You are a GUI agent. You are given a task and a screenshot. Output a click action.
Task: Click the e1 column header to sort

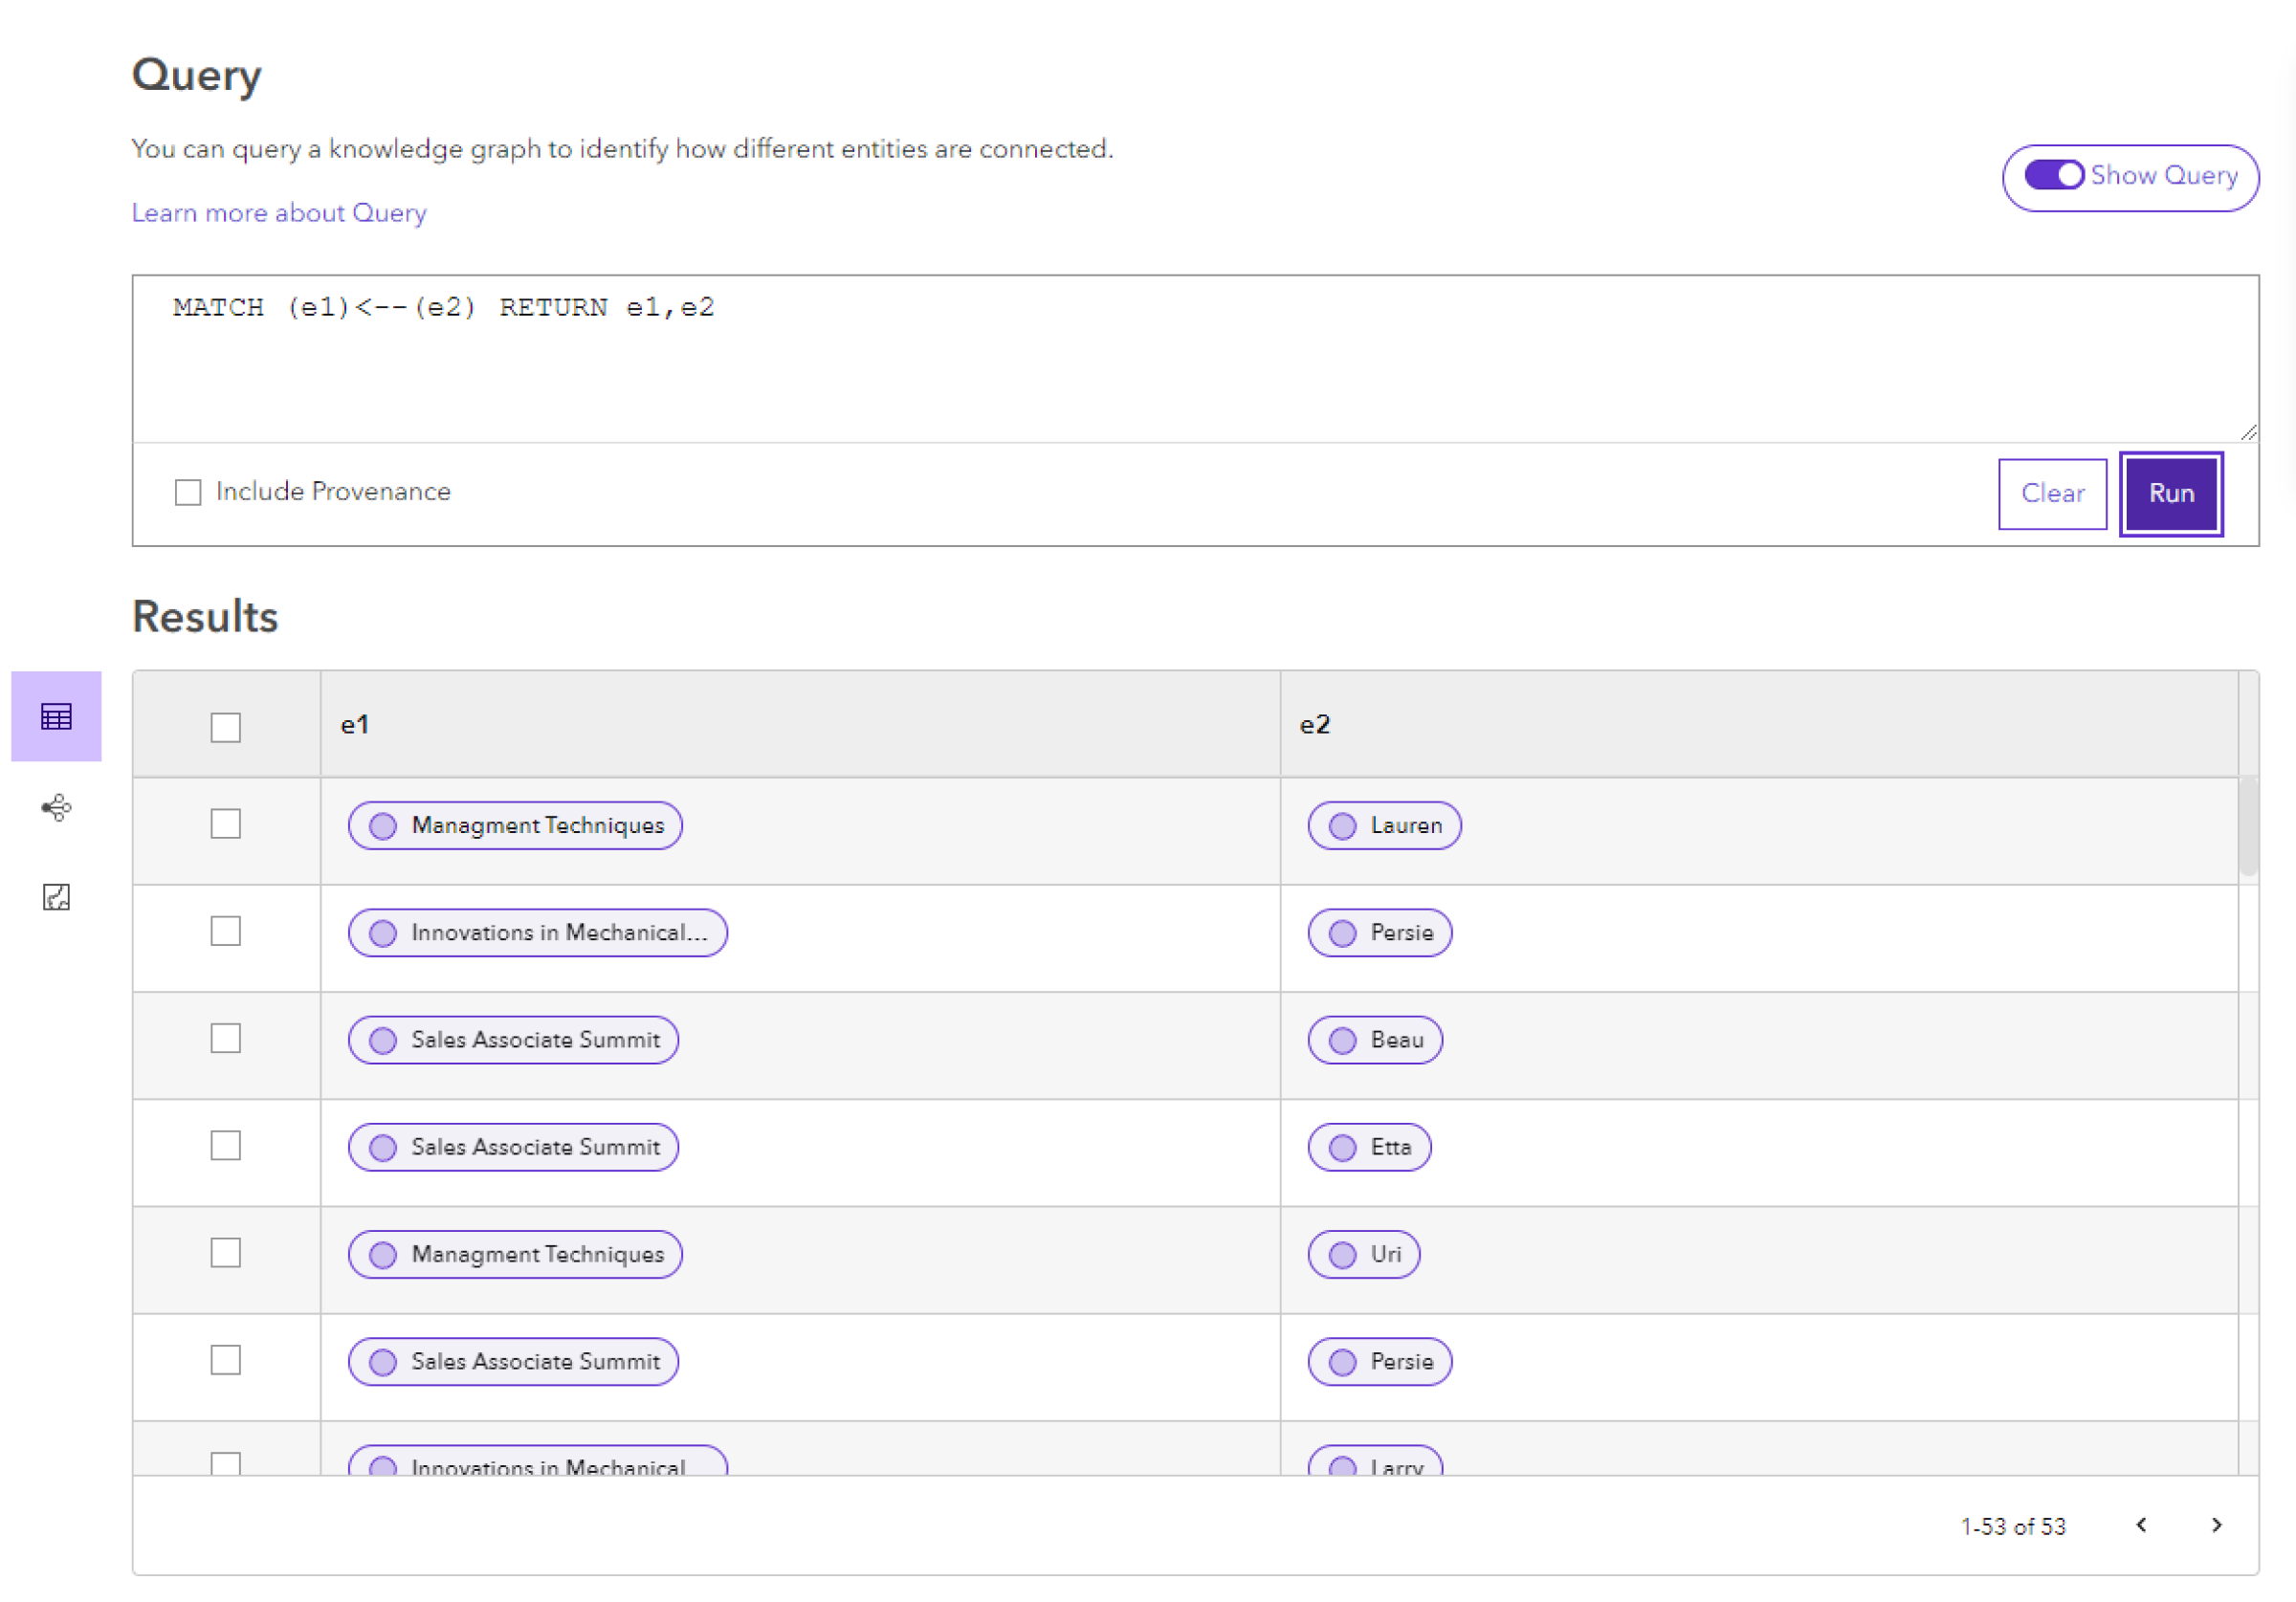[x=354, y=722]
